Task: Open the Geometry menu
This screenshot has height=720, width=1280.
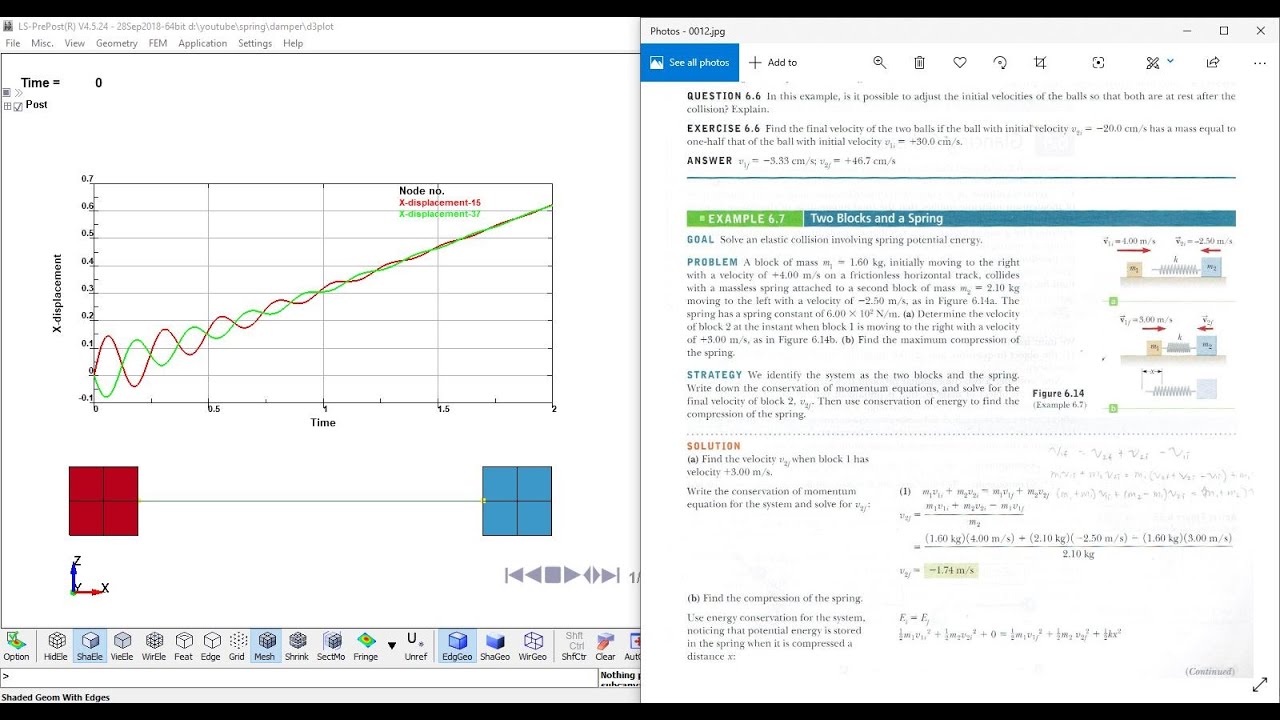Action: [x=117, y=43]
